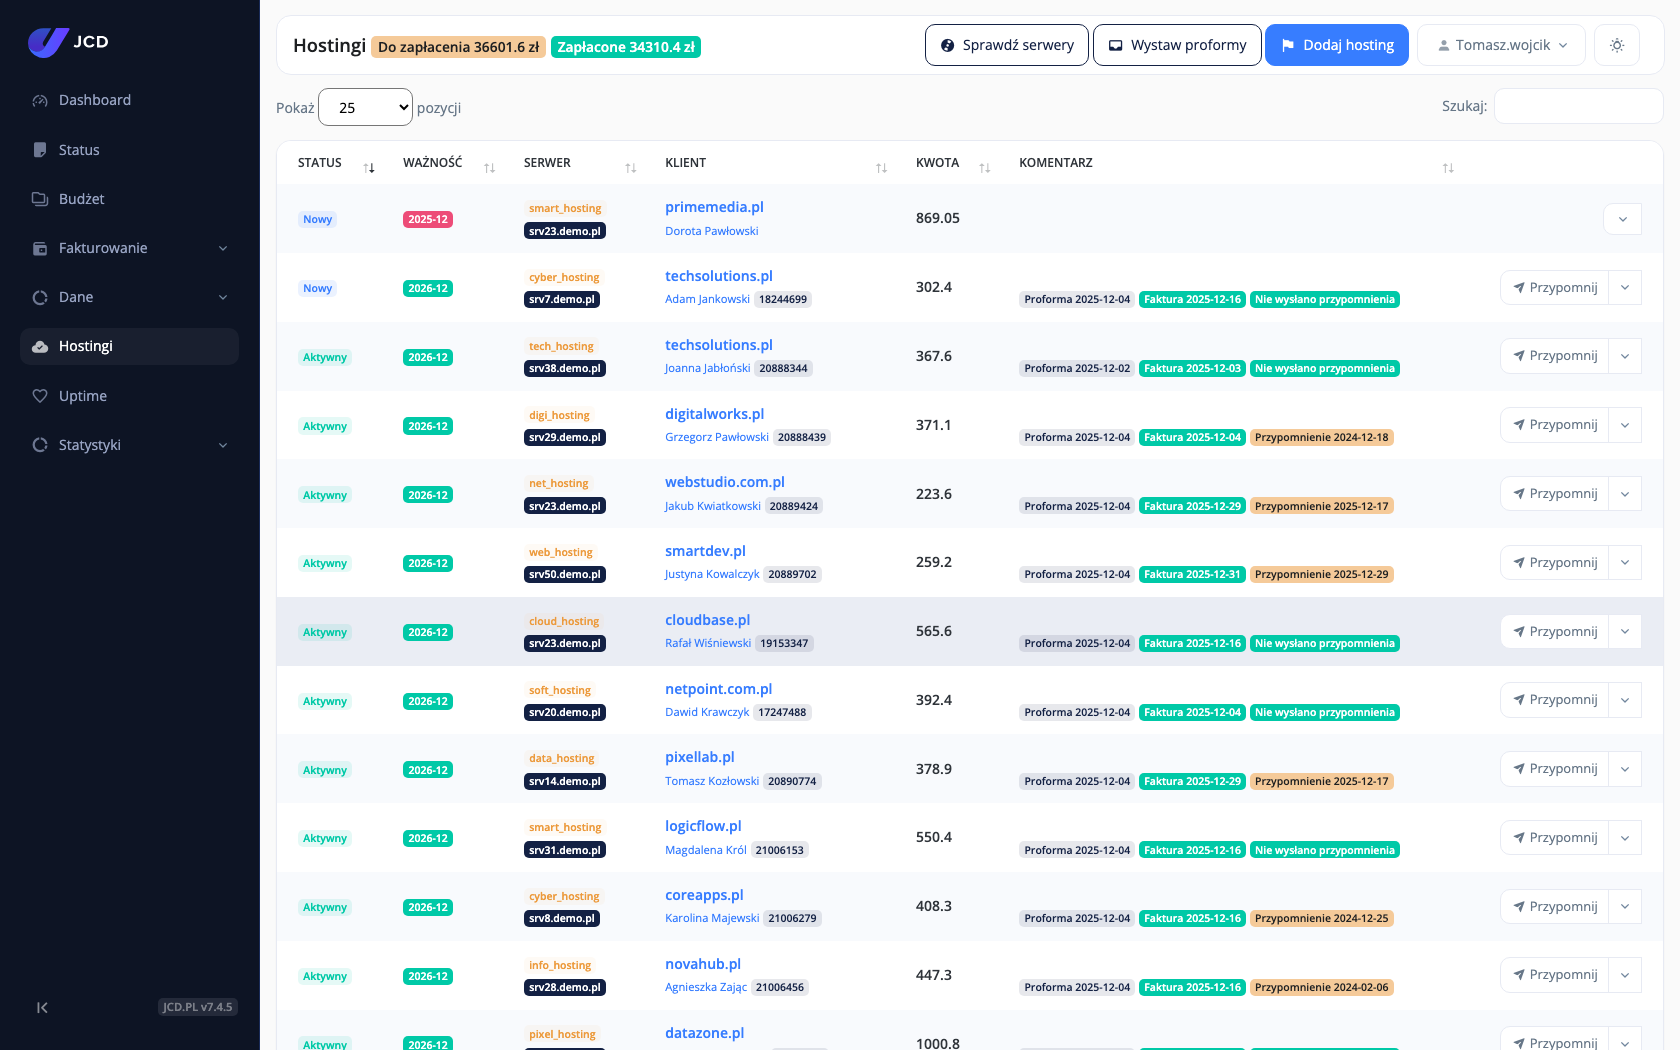Sort the table by the Status column arrows
Viewport: 1680px width, 1050px height.
click(369, 168)
